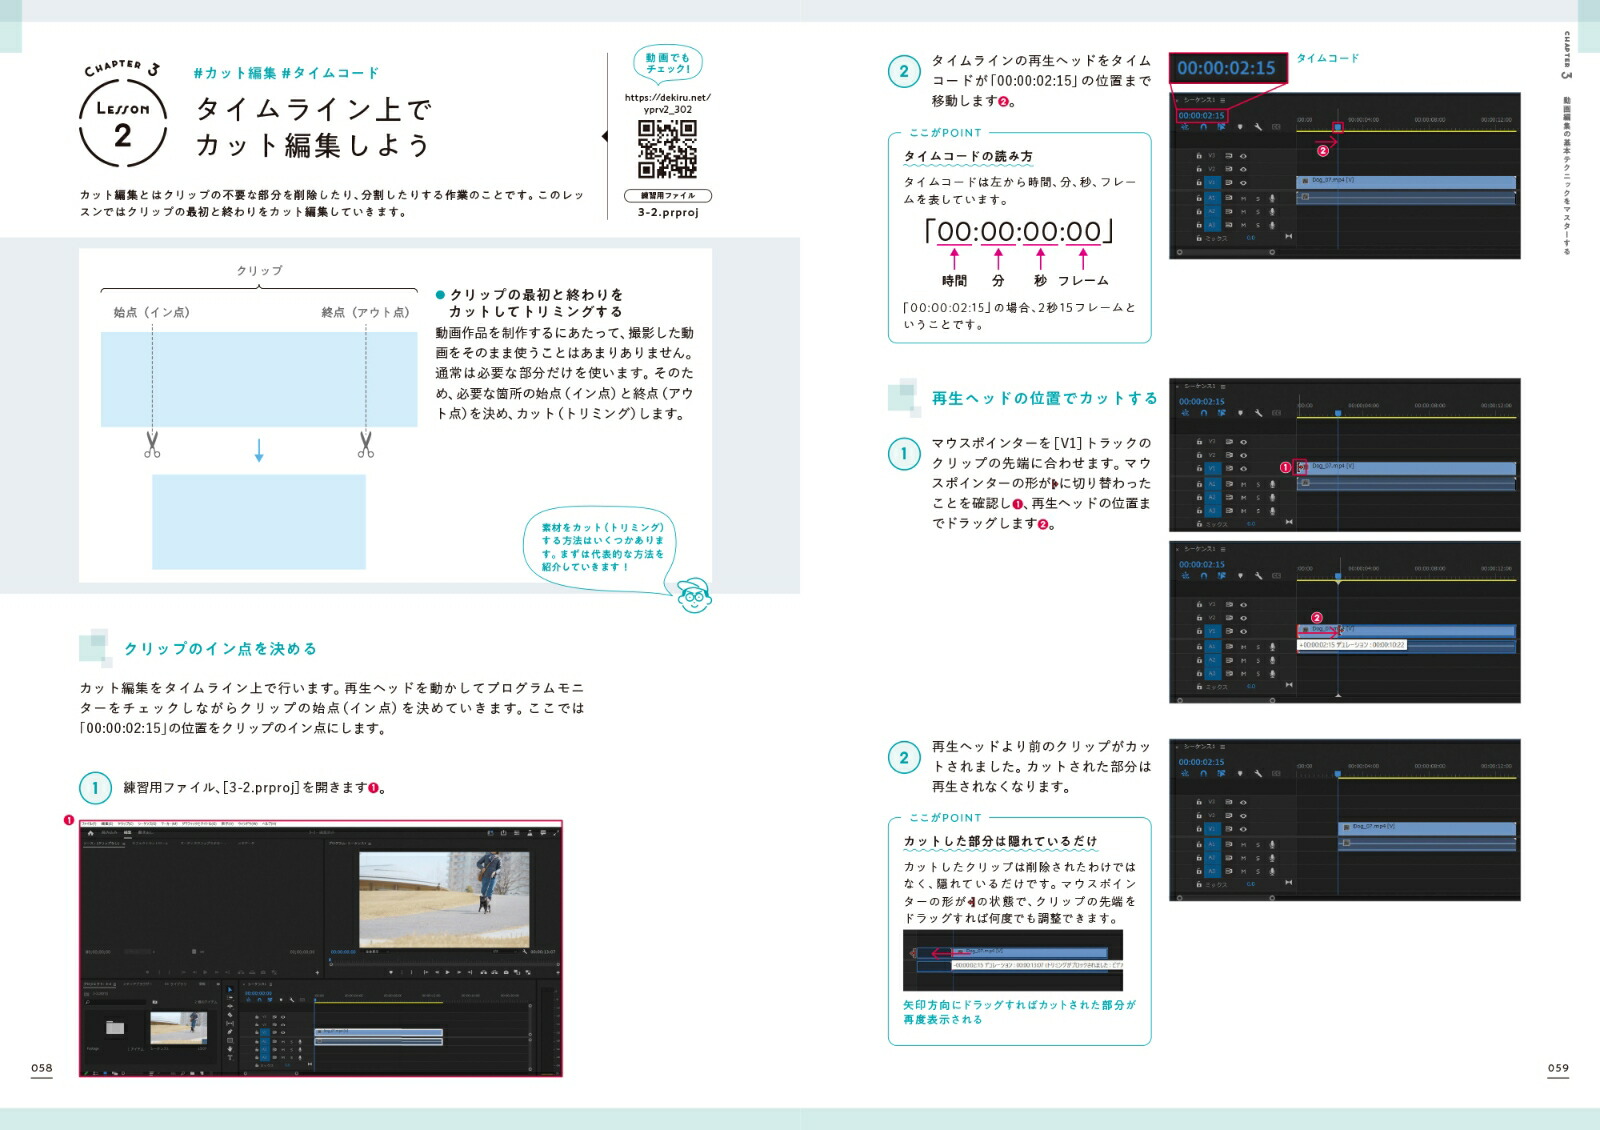Open the dekiru.net/yprv2_302 link
Image resolution: width=1600 pixels, height=1130 pixels.
tap(667, 103)
